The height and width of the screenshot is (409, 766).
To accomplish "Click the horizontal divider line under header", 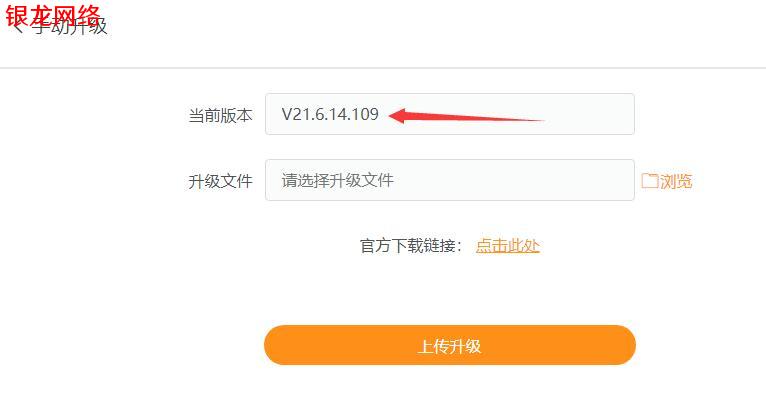I will [x=383, y=68].
